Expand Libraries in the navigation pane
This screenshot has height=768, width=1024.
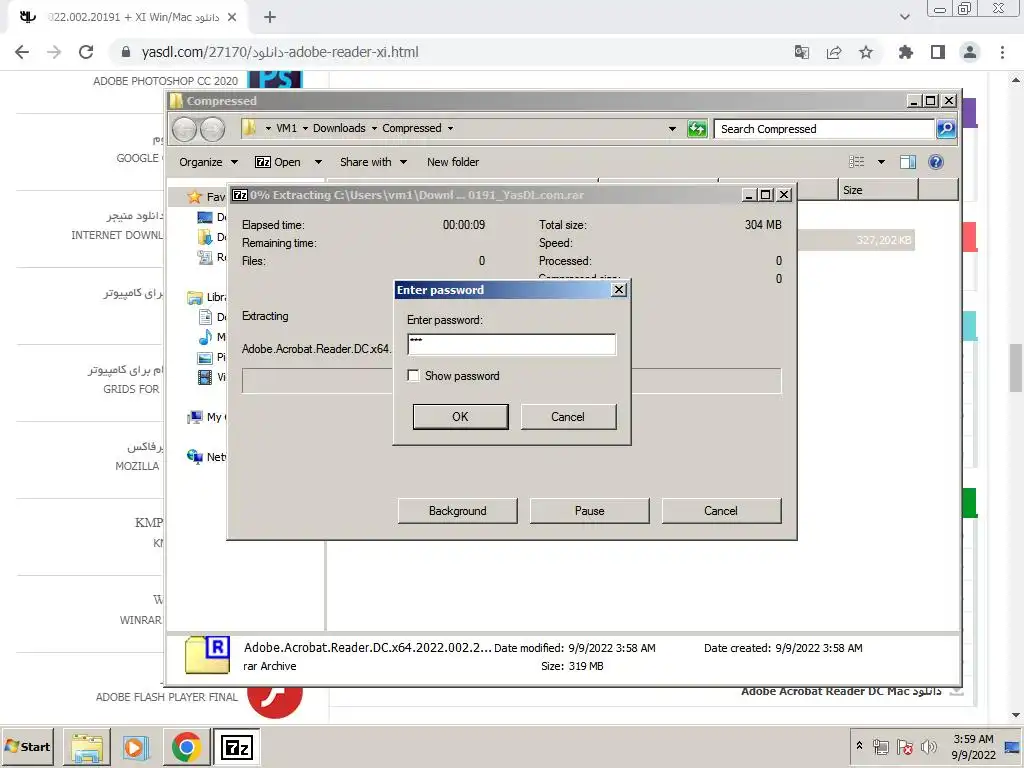coord(206,297)
